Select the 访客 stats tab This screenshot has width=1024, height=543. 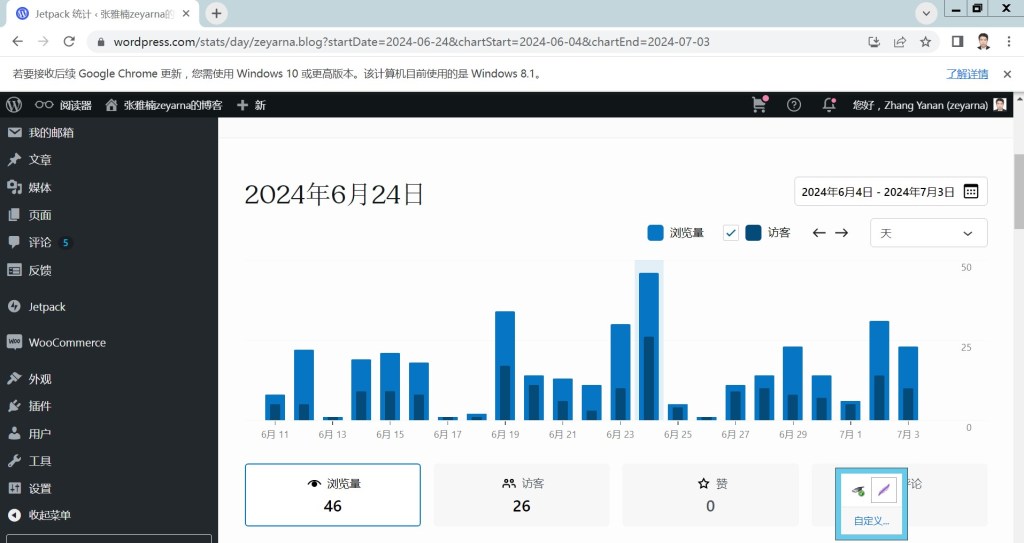click(x=521, y=495)
